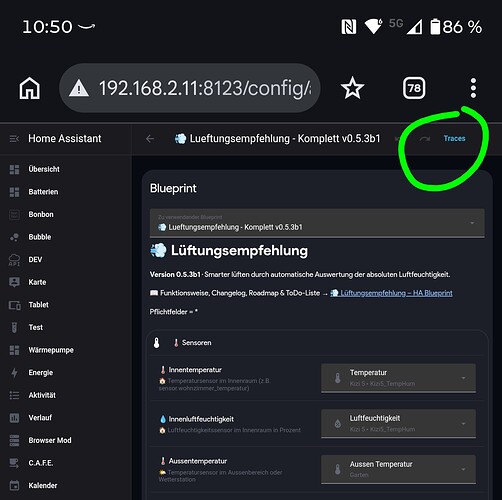
Task: Click the insecure connection warning icon
Action: click(x=79, y=88)
